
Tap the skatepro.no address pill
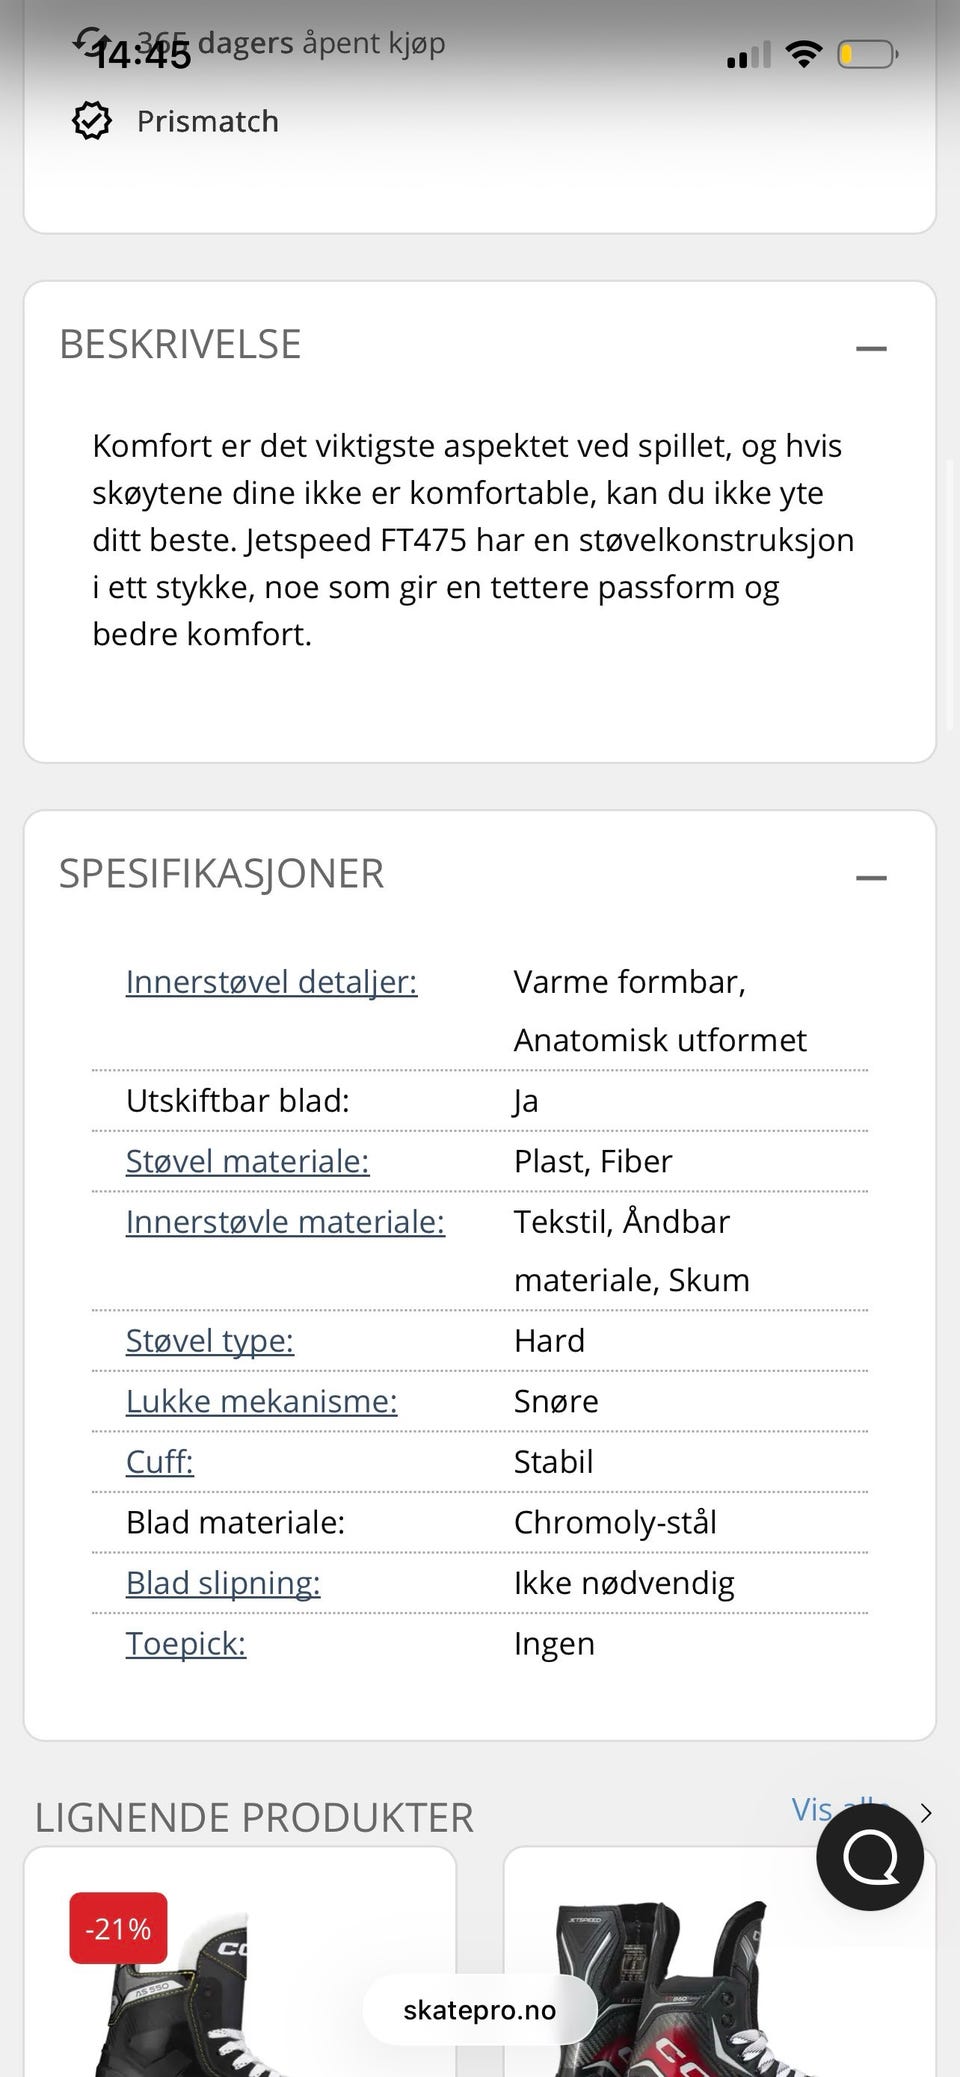[480, 2010]
